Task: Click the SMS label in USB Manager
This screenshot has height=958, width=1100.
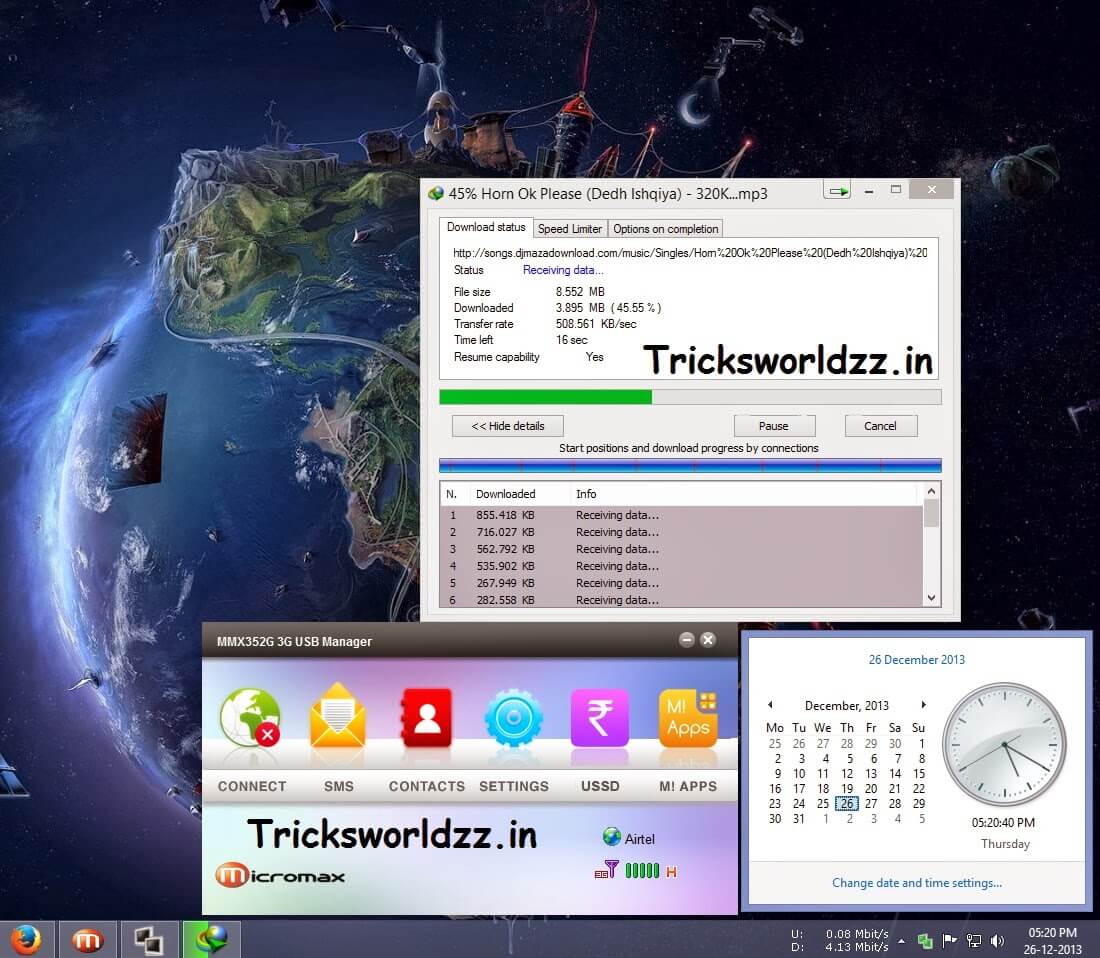Action: [x=339, y=786]
